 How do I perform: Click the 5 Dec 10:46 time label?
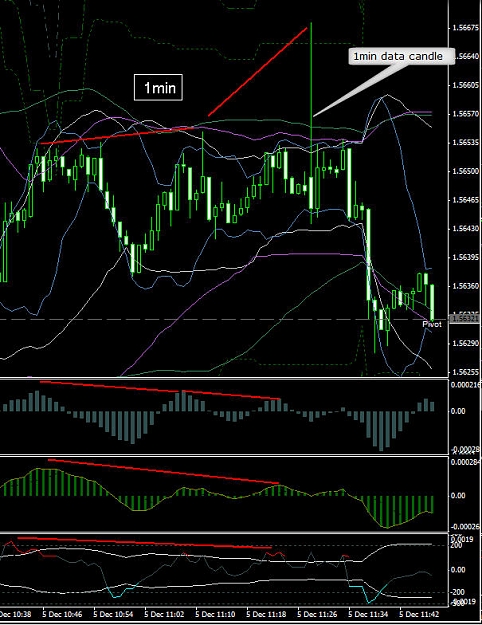coord(62,614)
